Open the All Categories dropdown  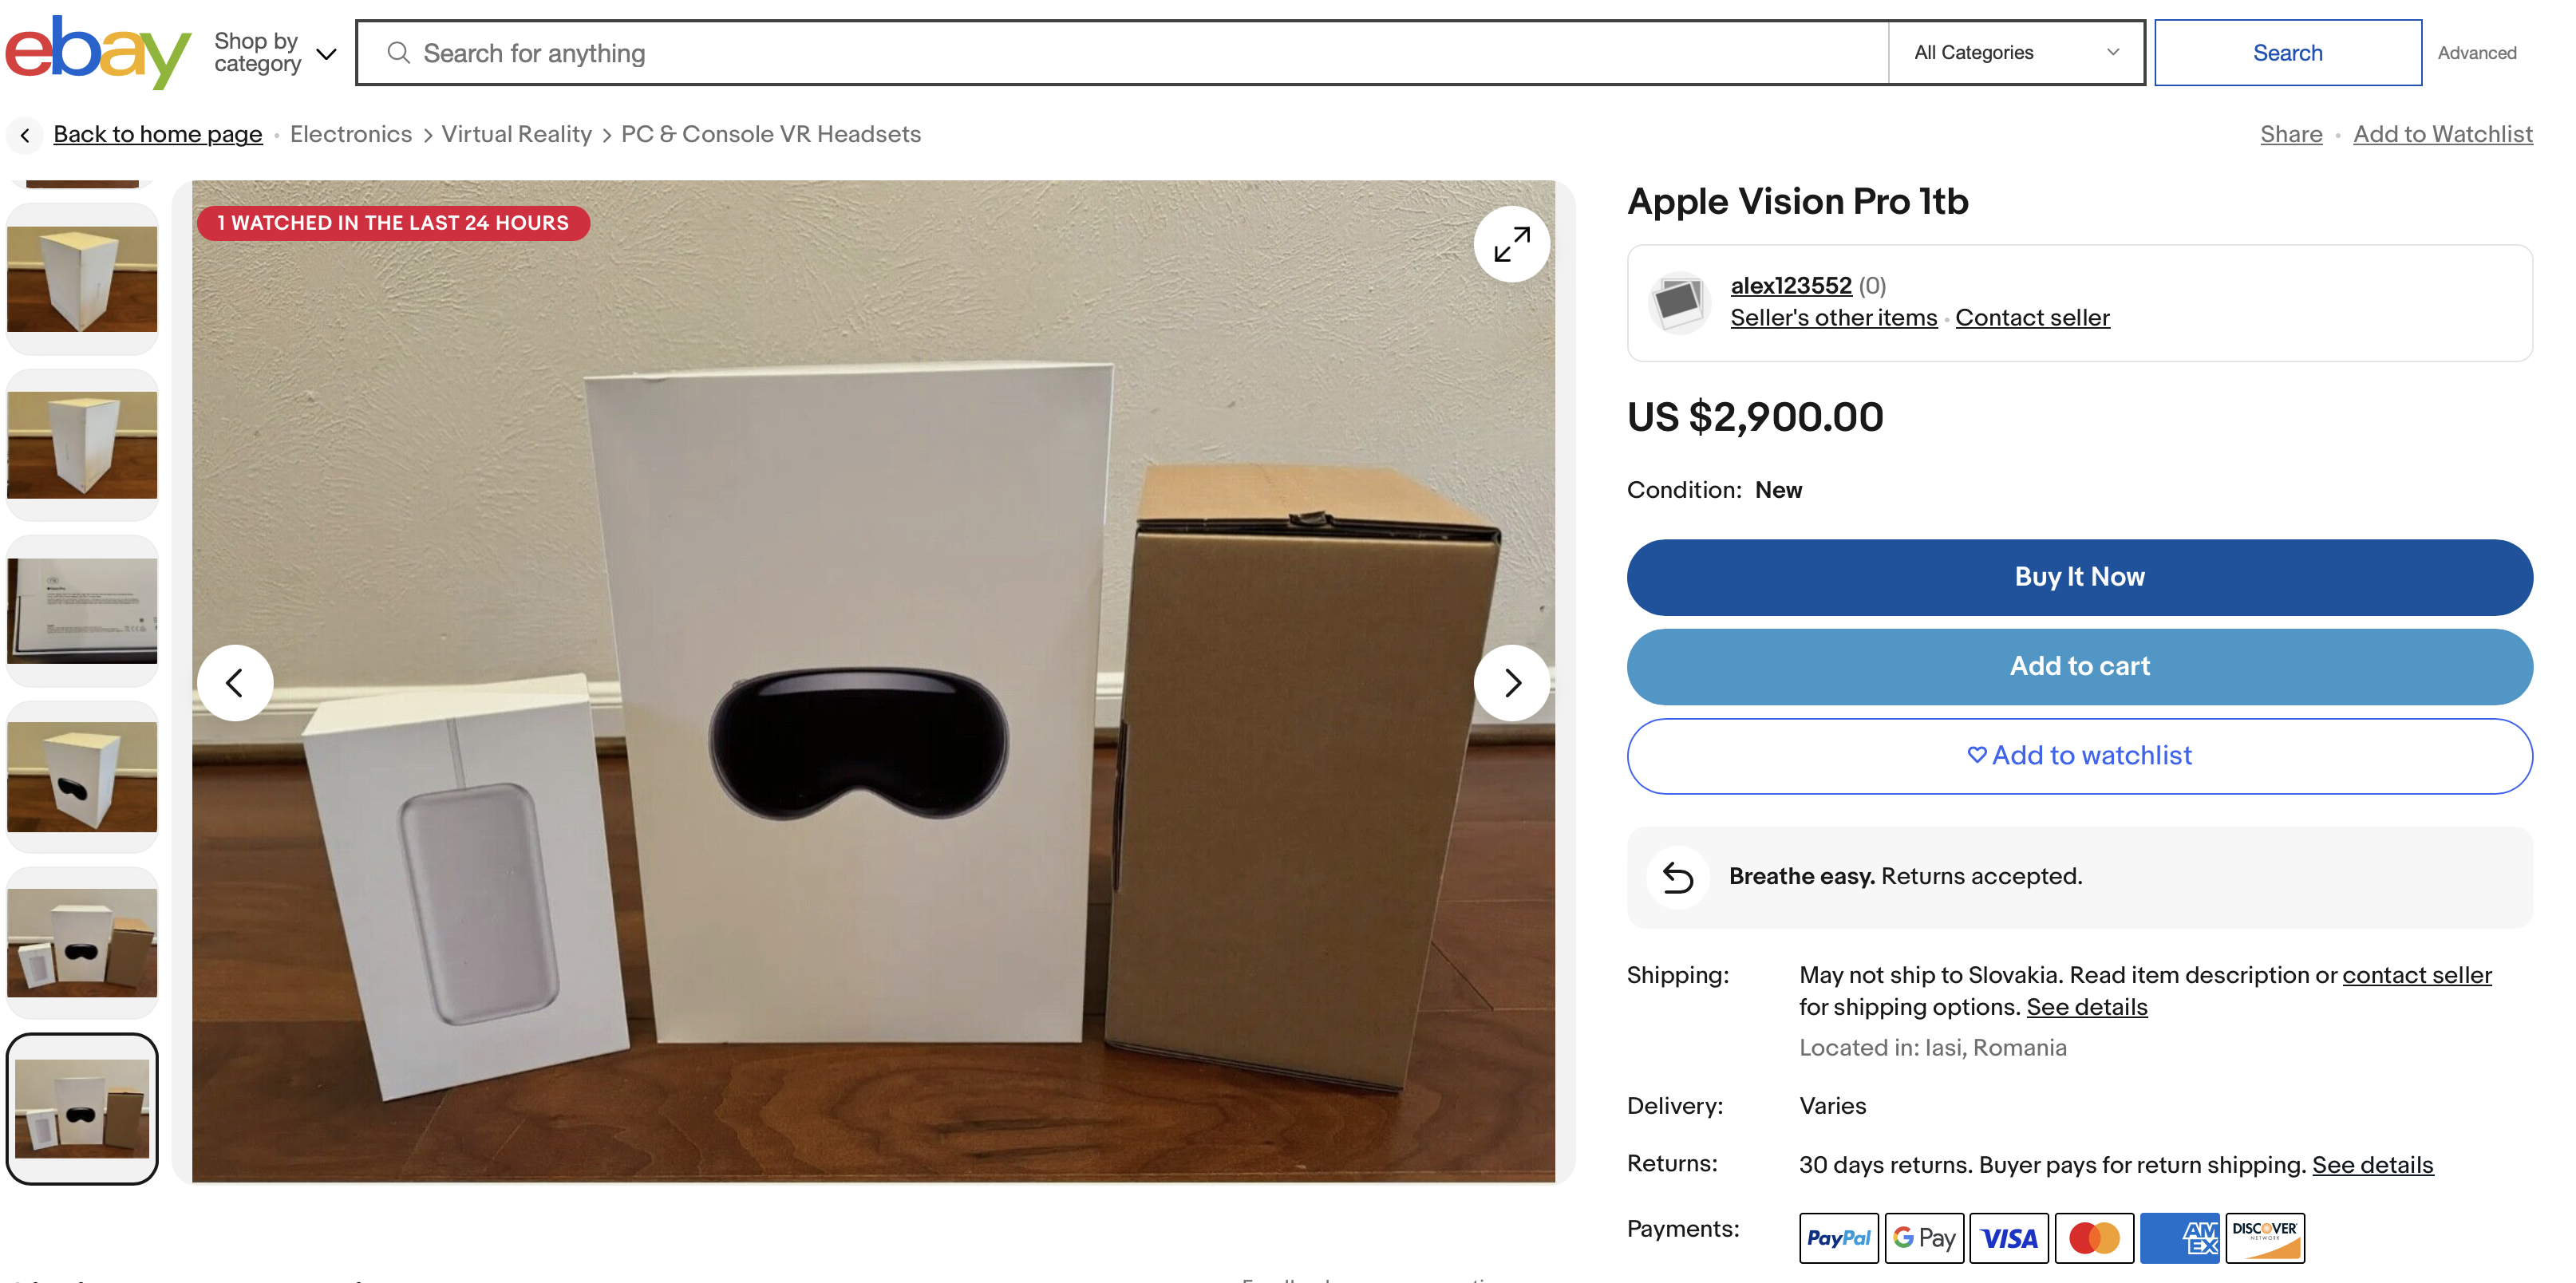pos(2015,53)
